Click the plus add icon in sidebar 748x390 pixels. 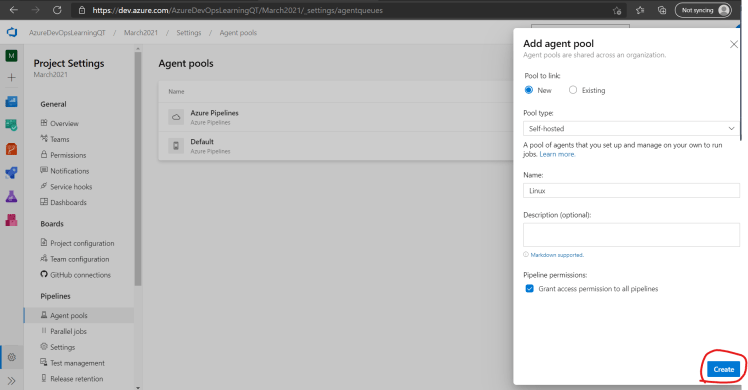tap(11, 77)
